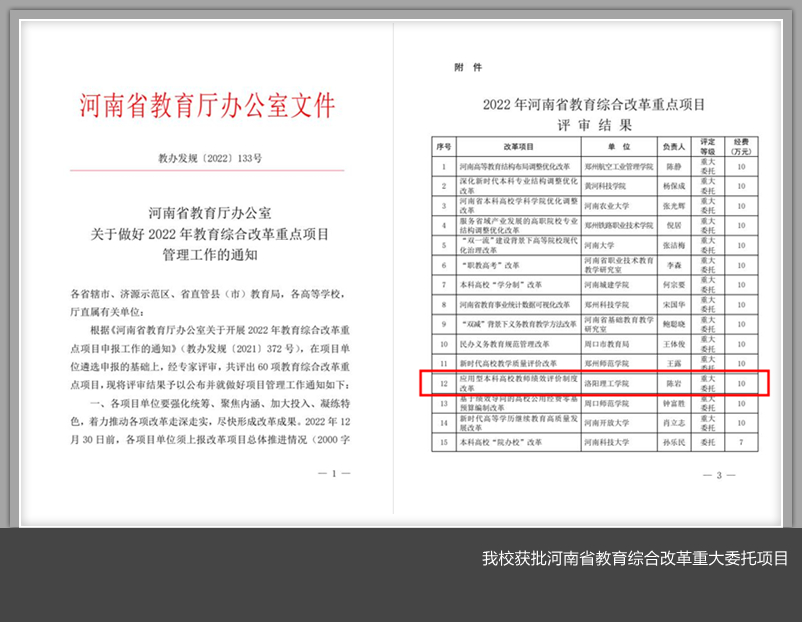The image size is (802, 622).
Task: Click the caption 我校获批河南省教育综合改革重大委托项目
Action: [635, 558]
